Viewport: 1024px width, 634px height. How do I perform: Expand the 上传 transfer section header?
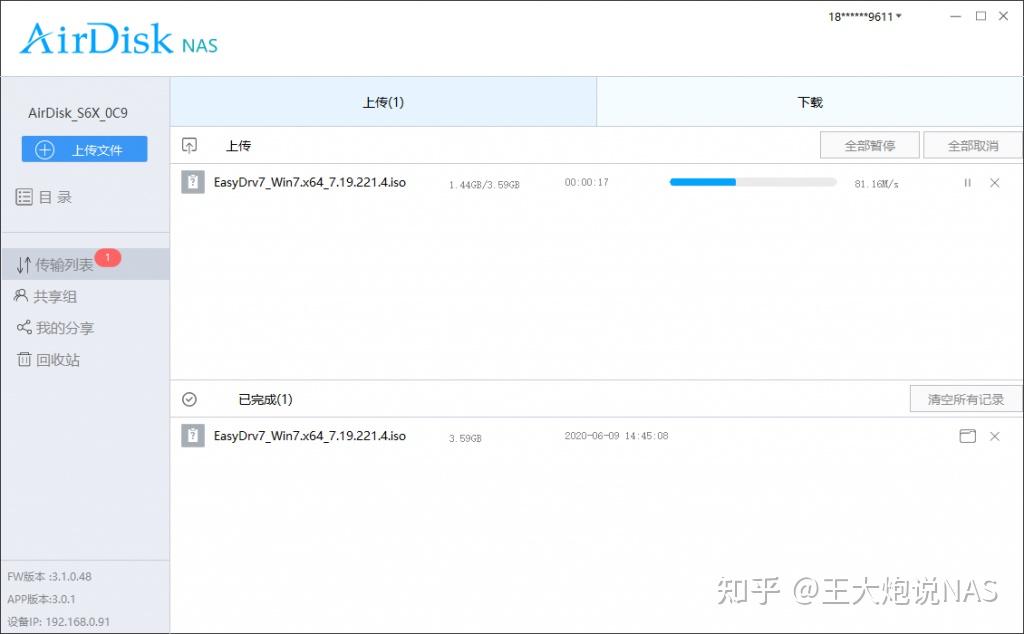pos(238,145)
